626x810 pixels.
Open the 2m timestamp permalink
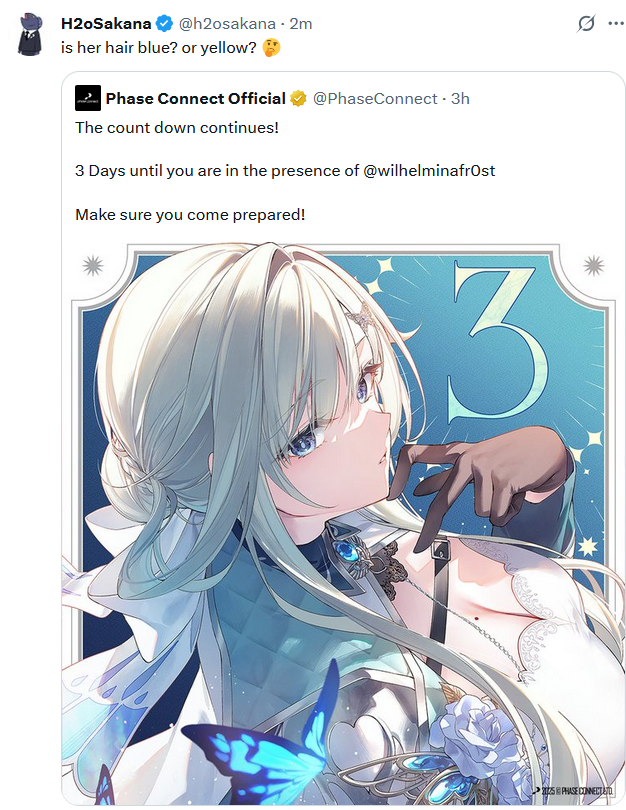tap(301, 24)
